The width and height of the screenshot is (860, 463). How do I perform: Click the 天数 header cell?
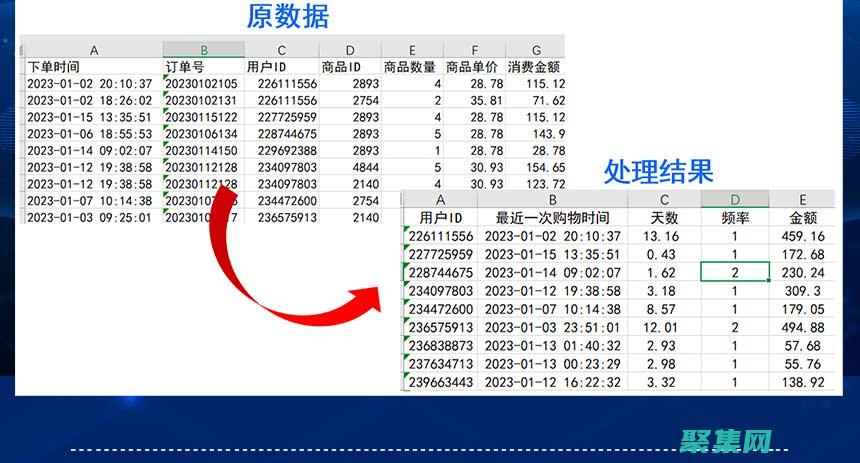coord(664,217)
